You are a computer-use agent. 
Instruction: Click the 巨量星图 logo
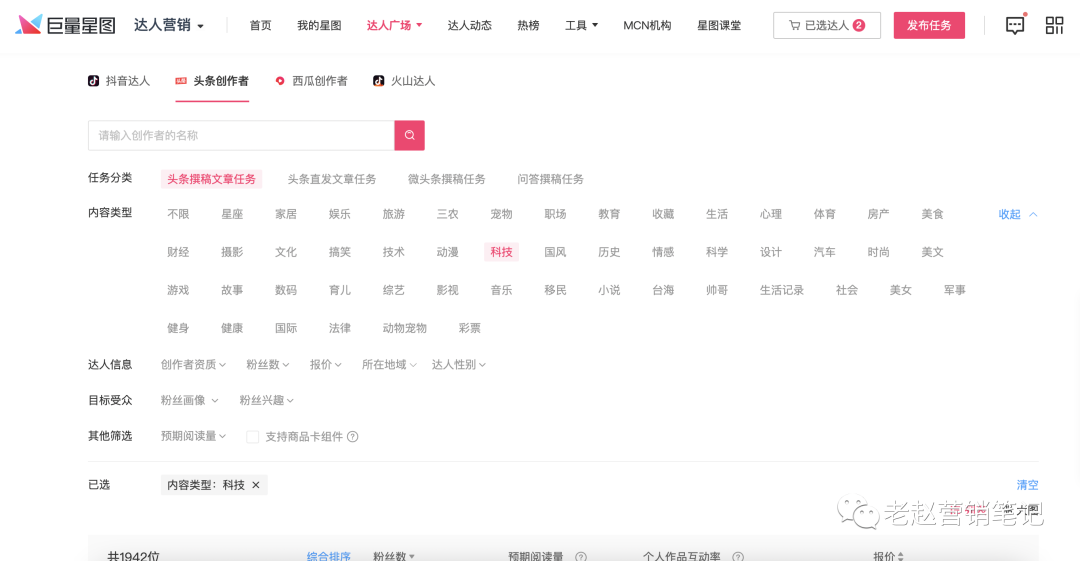click(65, 26)
